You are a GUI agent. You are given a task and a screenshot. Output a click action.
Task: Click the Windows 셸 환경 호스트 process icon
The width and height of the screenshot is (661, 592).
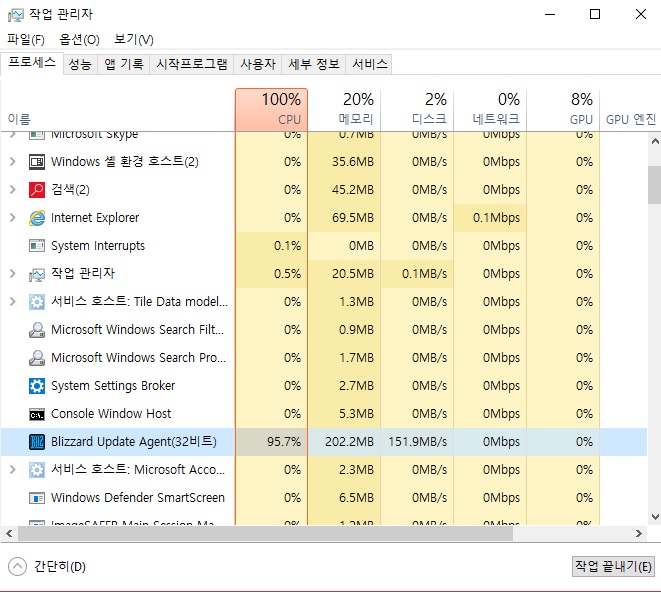[37, 162]
